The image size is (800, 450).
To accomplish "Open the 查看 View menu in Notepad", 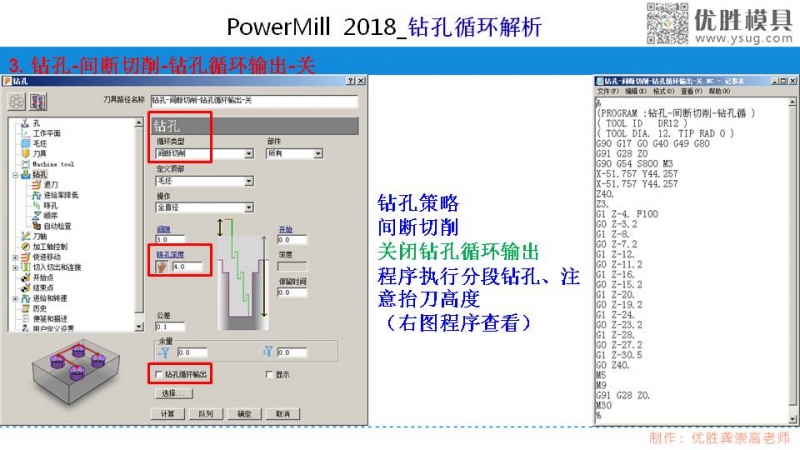I will (x=691, y=91).
